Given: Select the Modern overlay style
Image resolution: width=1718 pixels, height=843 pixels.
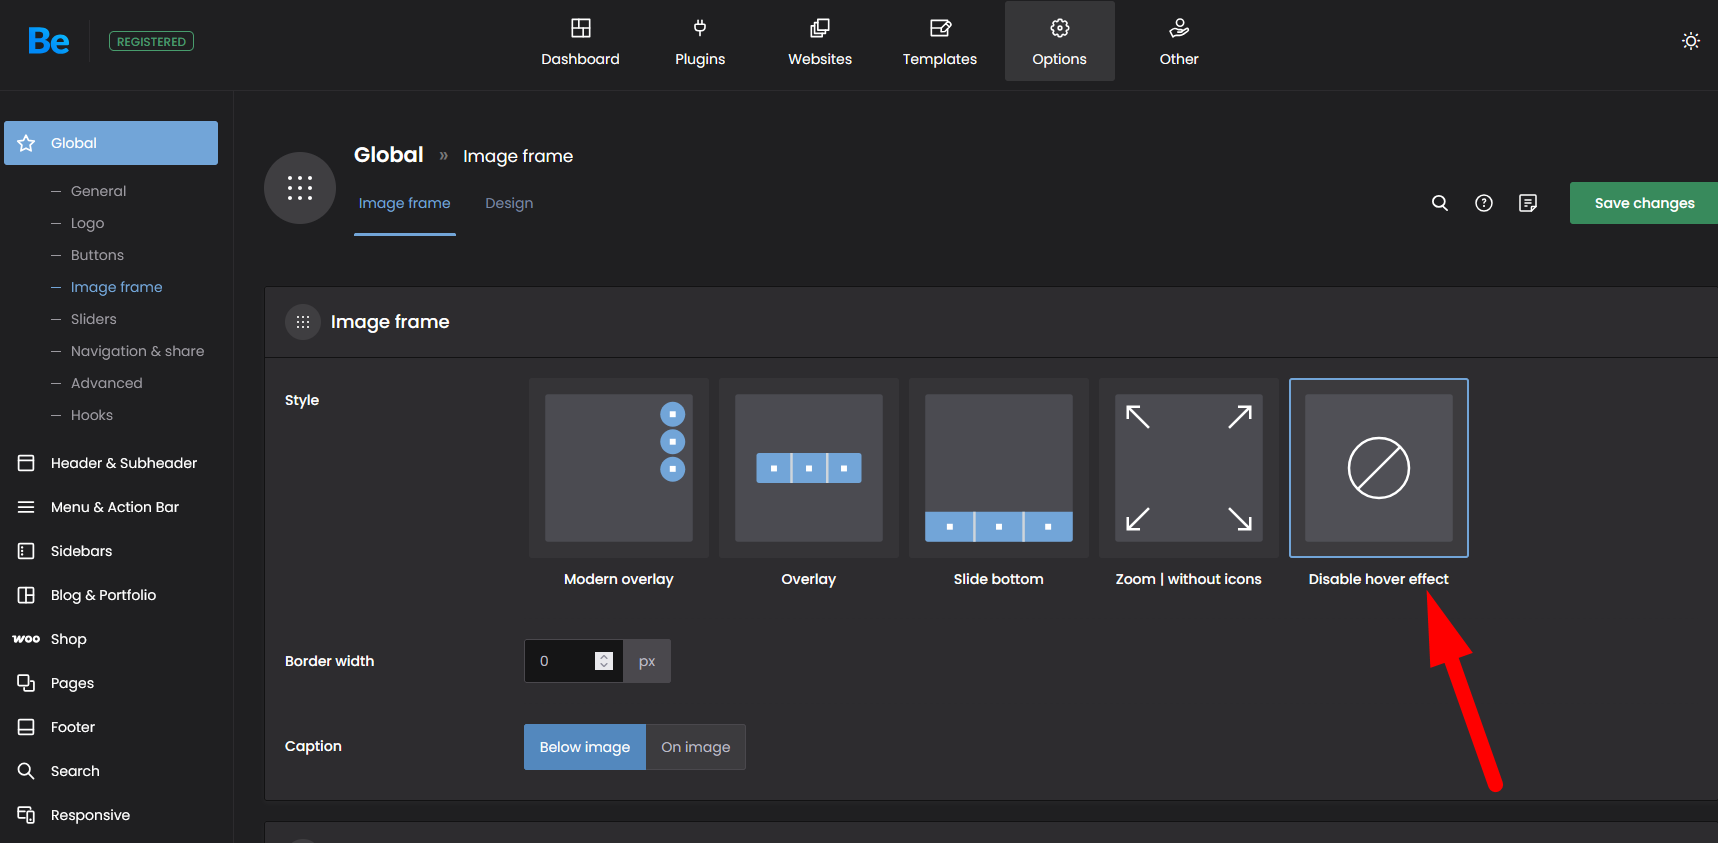Looking at the screenshot, I should pos(618,468).
